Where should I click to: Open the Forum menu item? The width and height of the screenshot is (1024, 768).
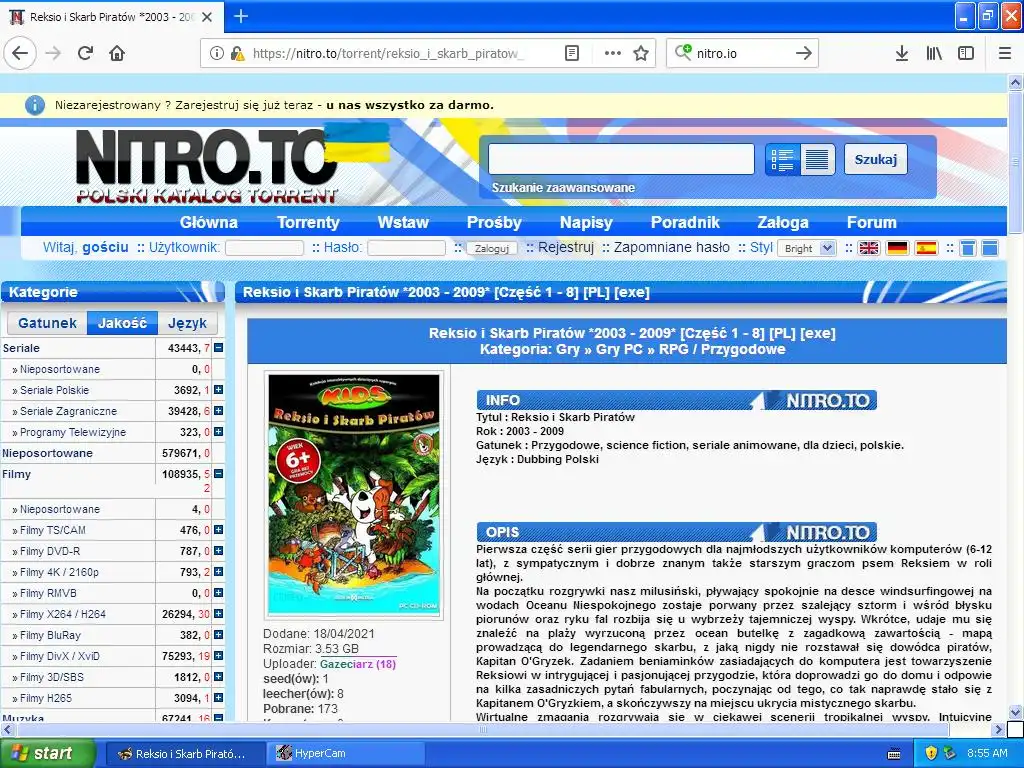(x=872, y=222)
